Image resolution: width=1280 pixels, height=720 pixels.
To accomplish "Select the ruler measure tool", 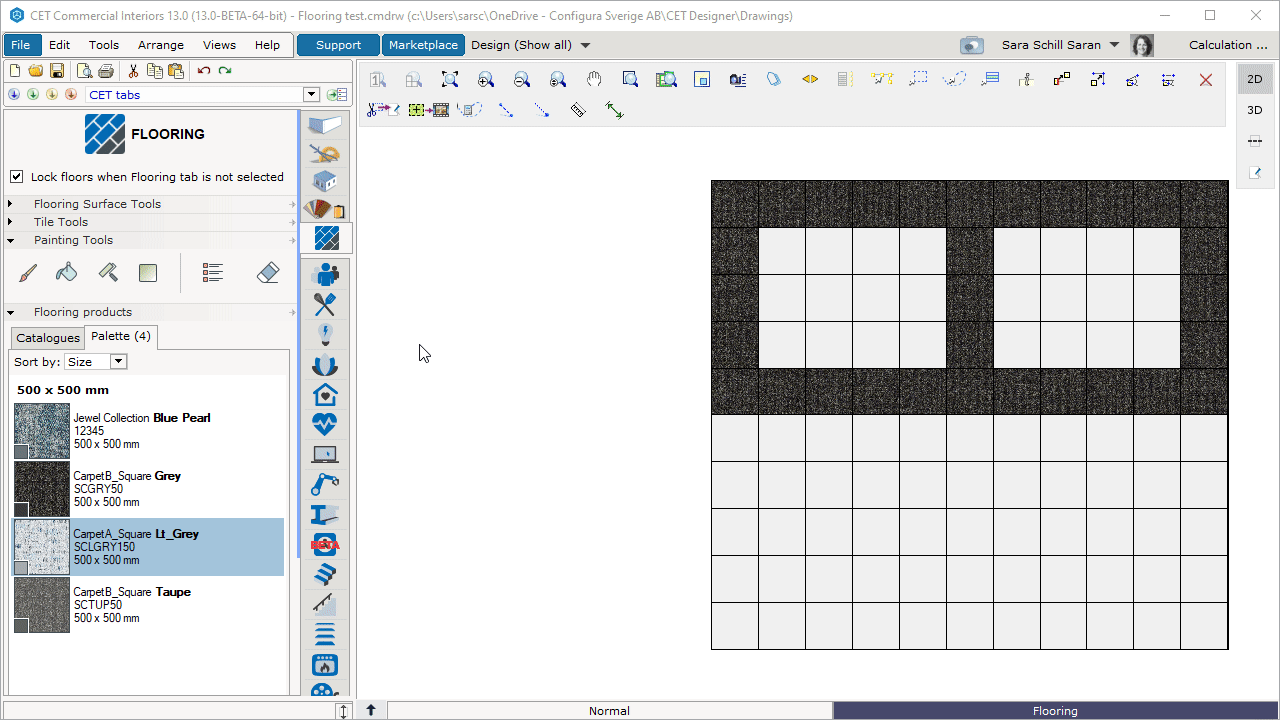I will coord(578,110).
